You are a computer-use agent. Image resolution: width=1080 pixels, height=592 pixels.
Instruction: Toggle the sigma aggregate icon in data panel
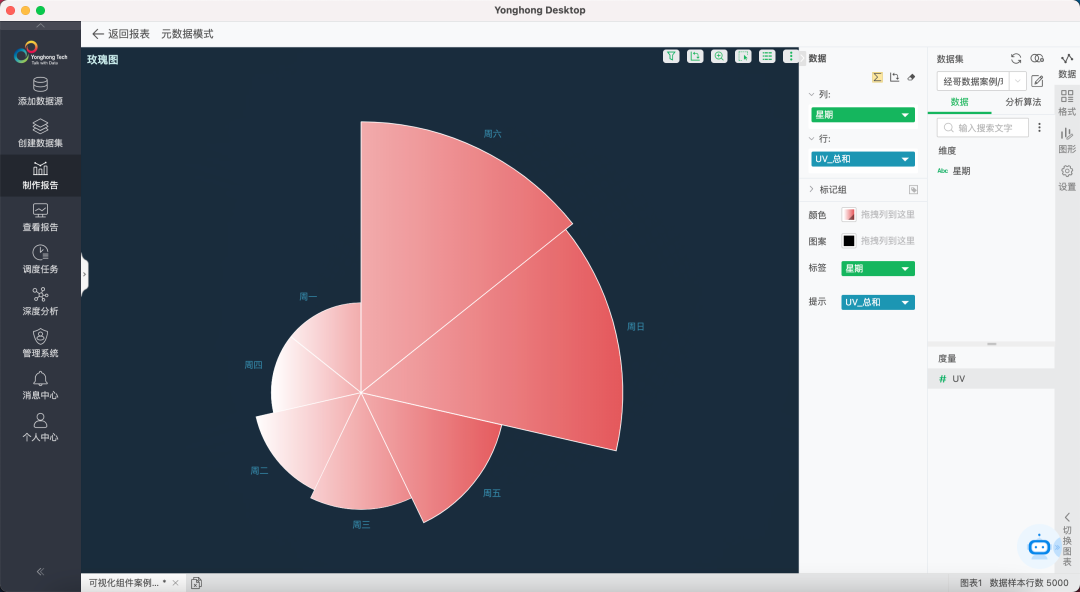877,77
